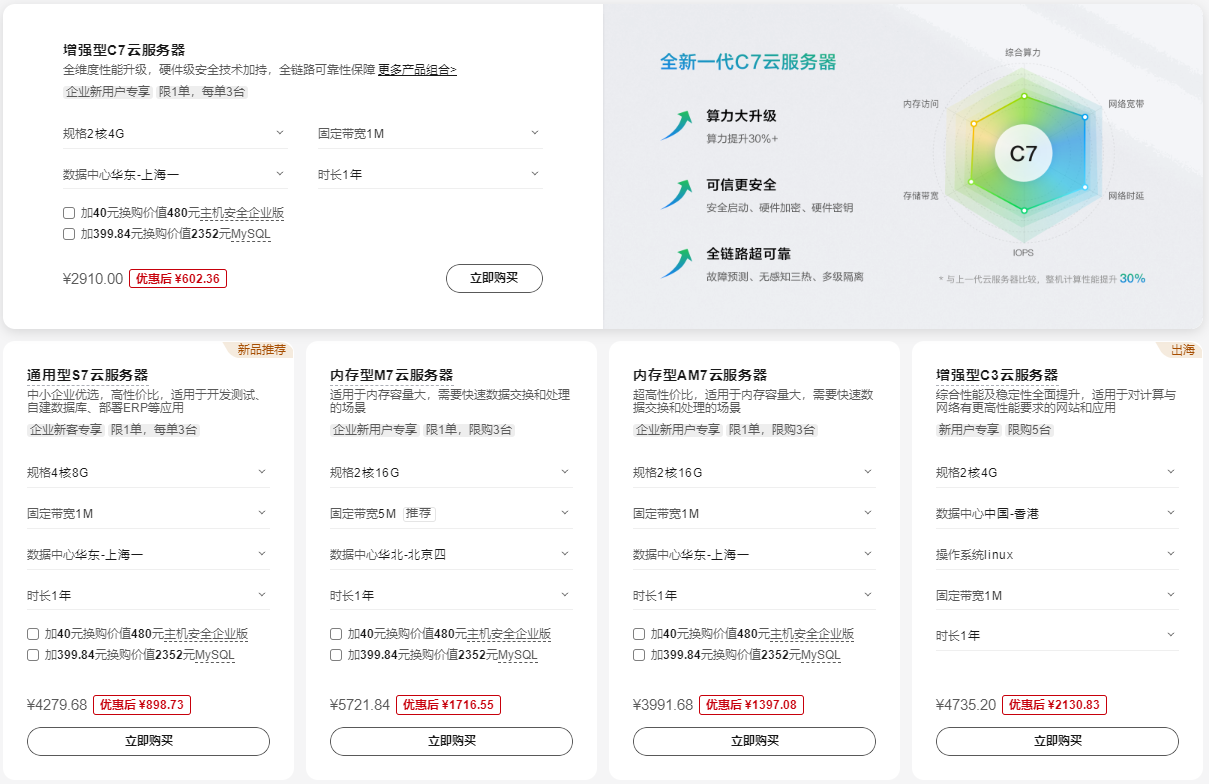Click the C7 radar performance chart

(1022, 152)
